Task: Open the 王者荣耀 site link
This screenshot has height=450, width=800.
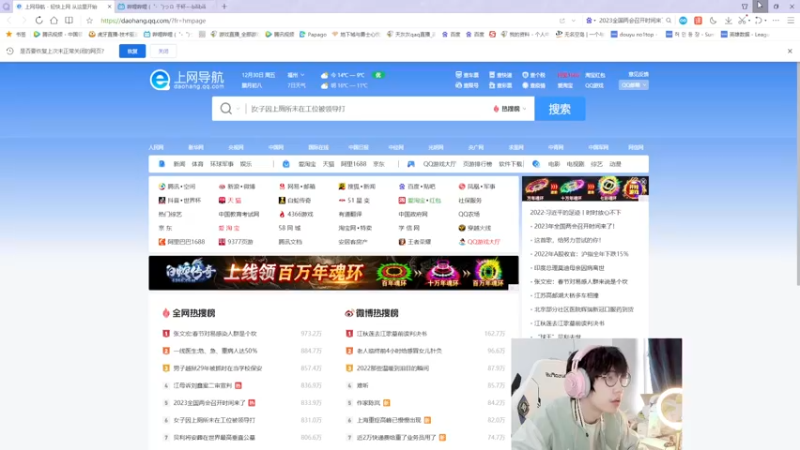Action: (x=415, y=242)
